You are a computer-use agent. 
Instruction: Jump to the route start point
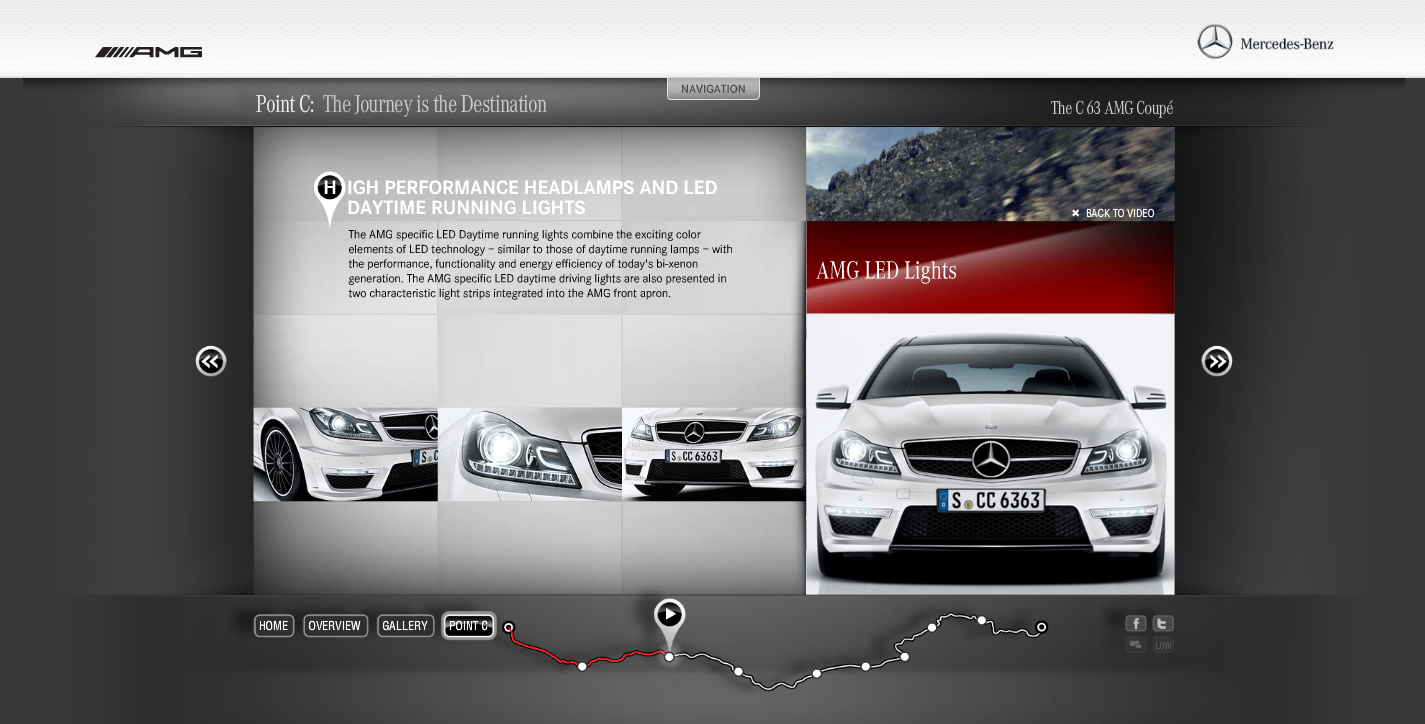(x=509, y=628)
